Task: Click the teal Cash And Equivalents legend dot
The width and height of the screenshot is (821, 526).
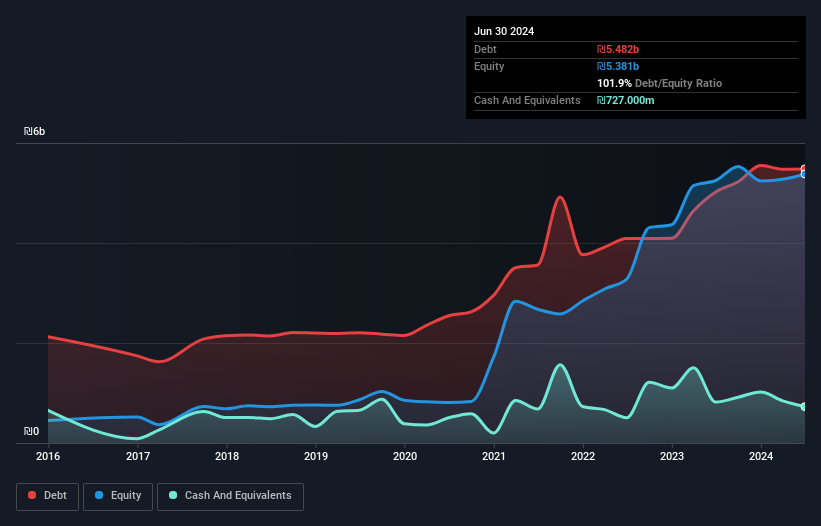Action: tap(173, 495)
